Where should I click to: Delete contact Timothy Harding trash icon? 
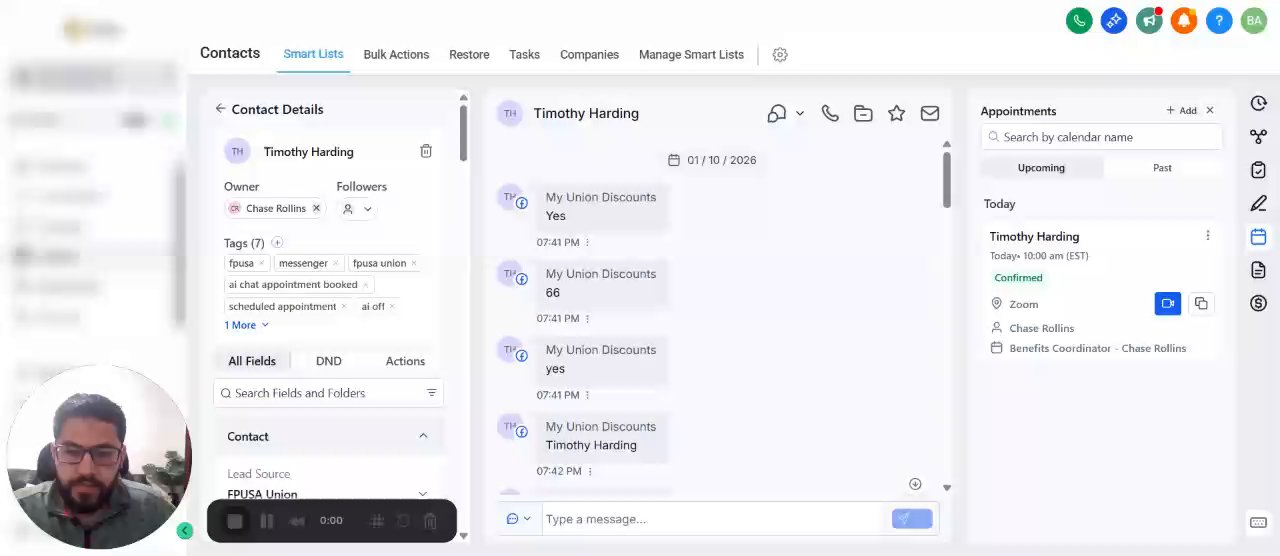tap(426, 151)
